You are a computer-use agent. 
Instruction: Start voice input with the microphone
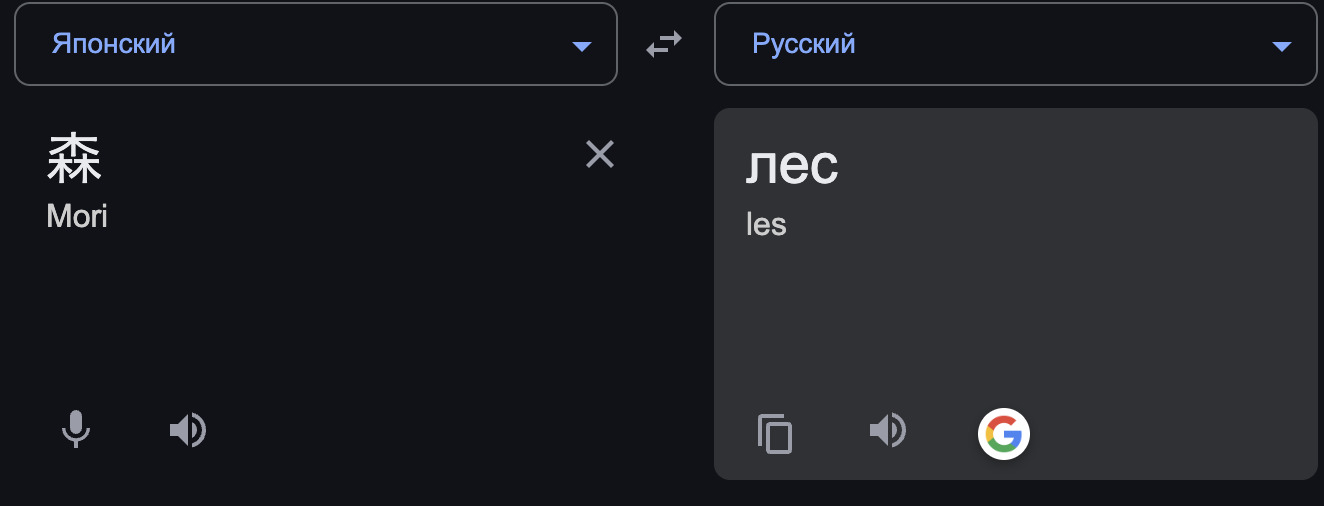(x=76, y=430)
